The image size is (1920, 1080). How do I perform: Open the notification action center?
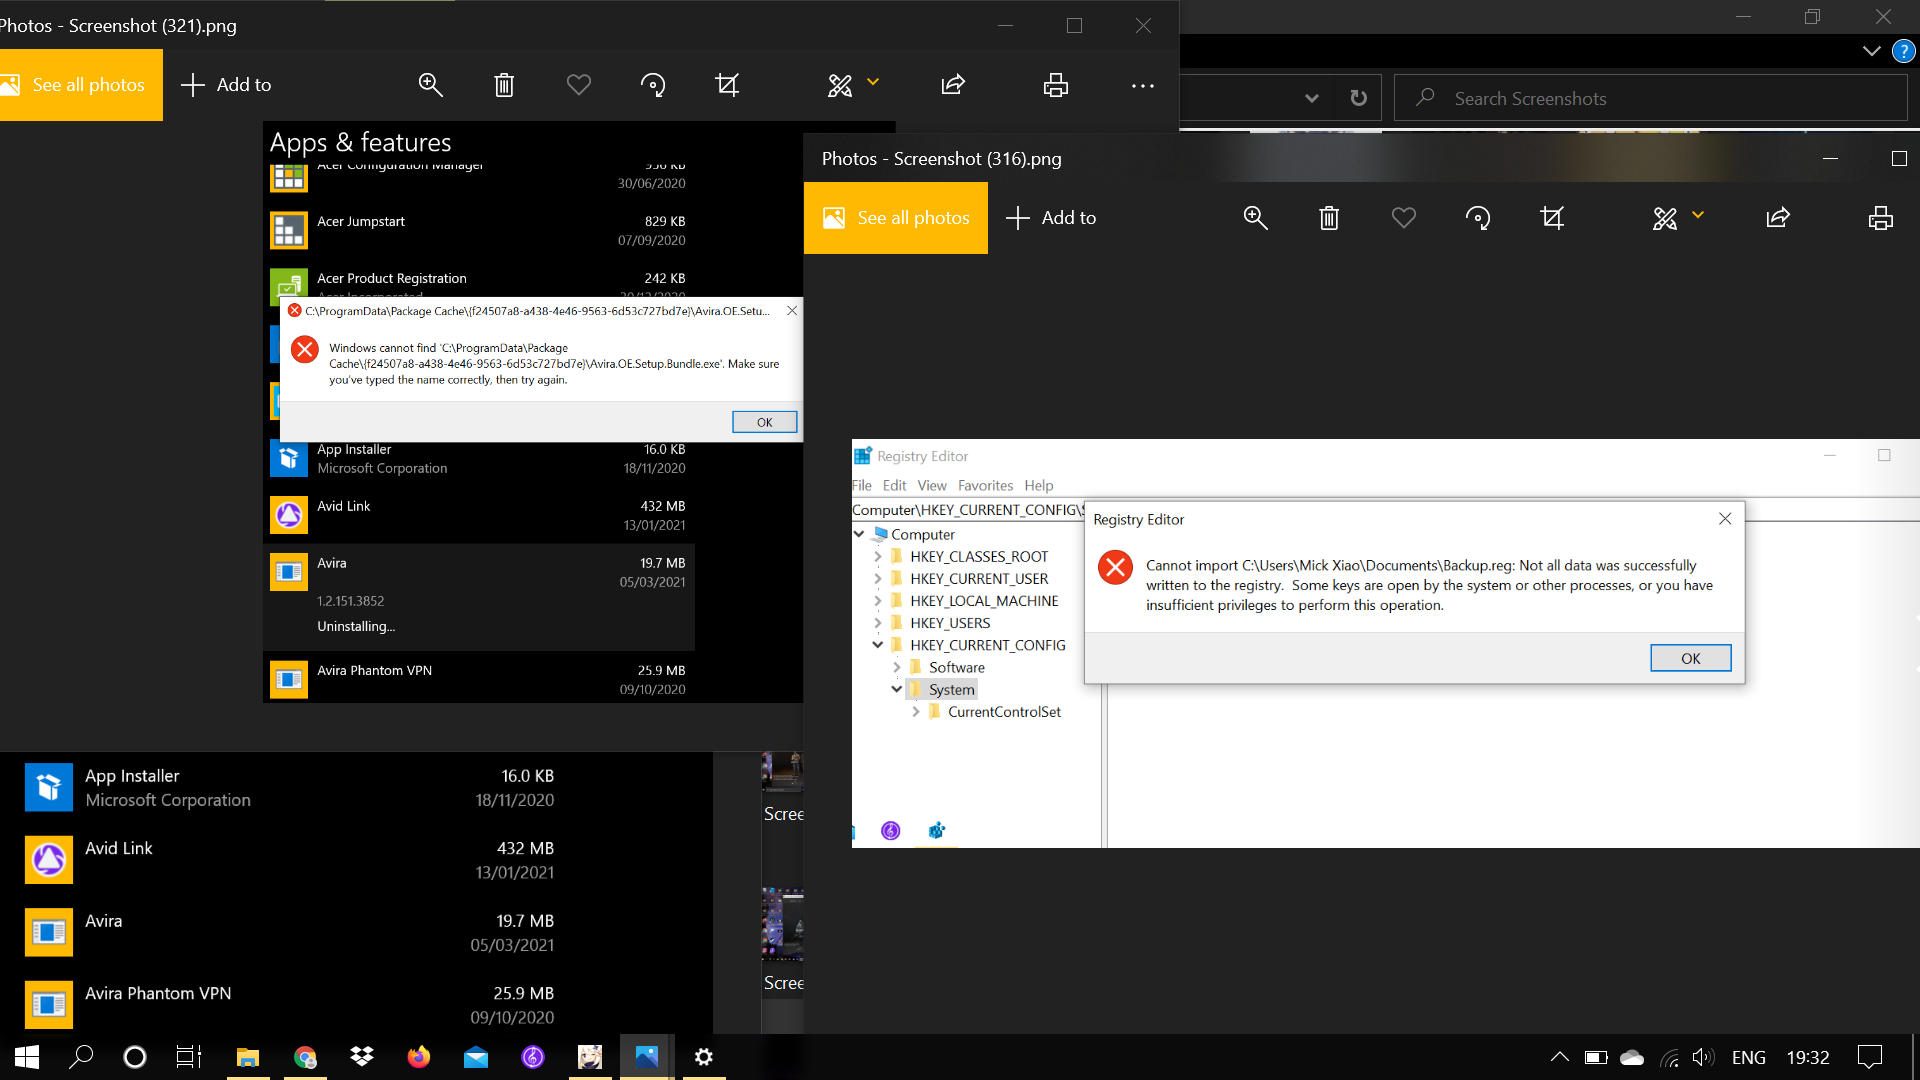[x=1869, y=1057]
